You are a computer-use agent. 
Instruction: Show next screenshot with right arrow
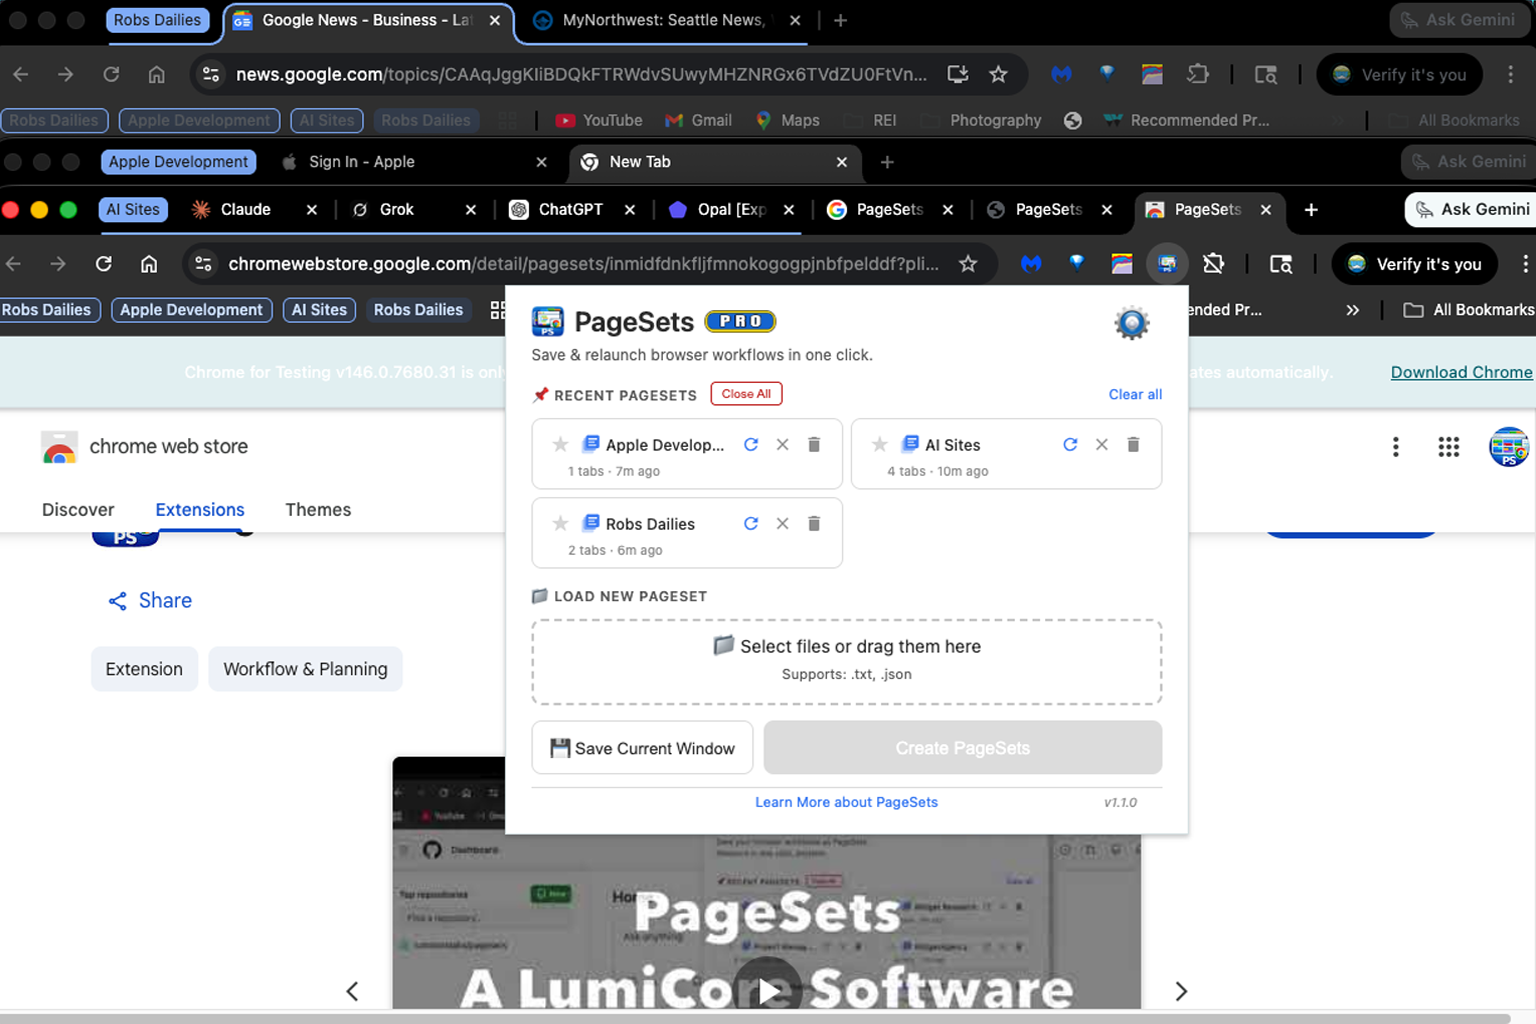point(1181,991)
